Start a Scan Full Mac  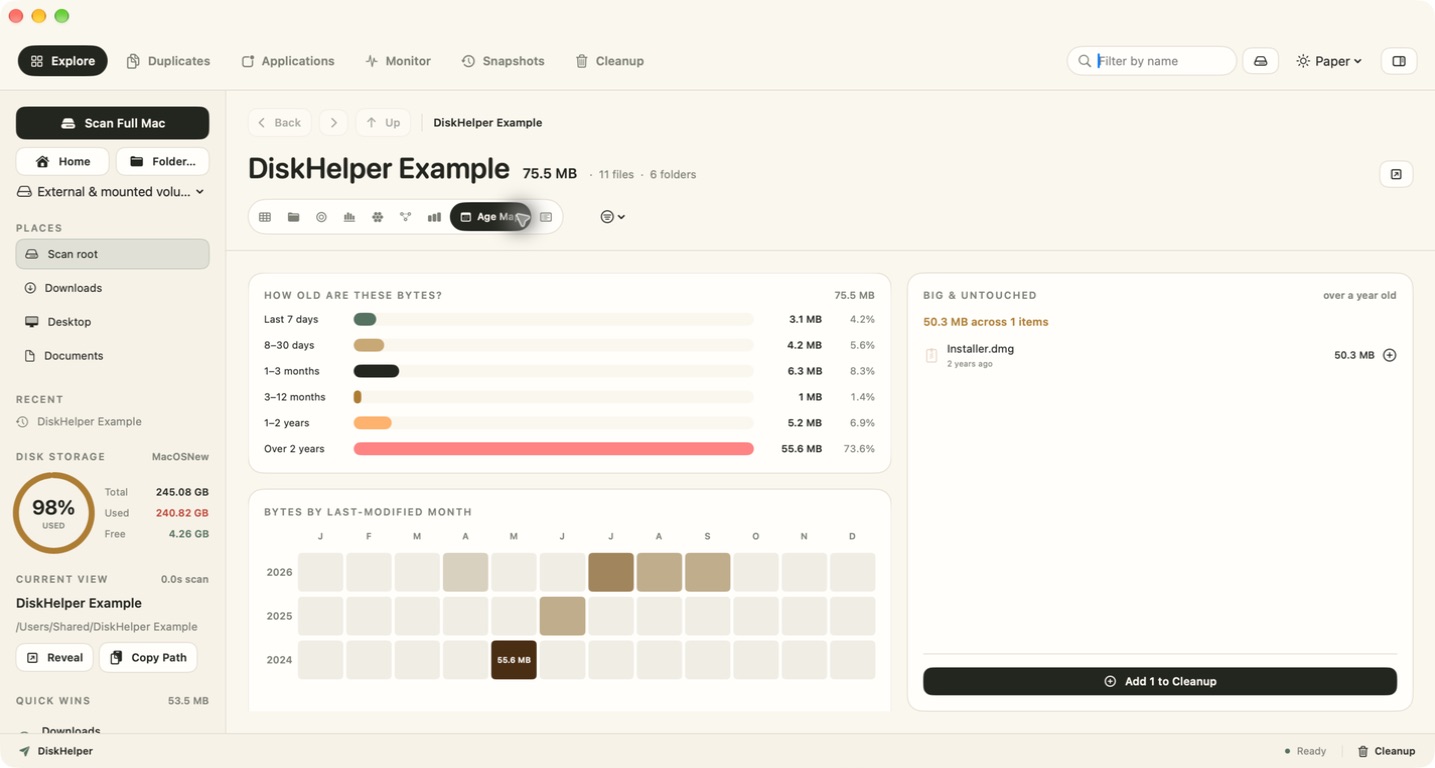click(112, 123)
